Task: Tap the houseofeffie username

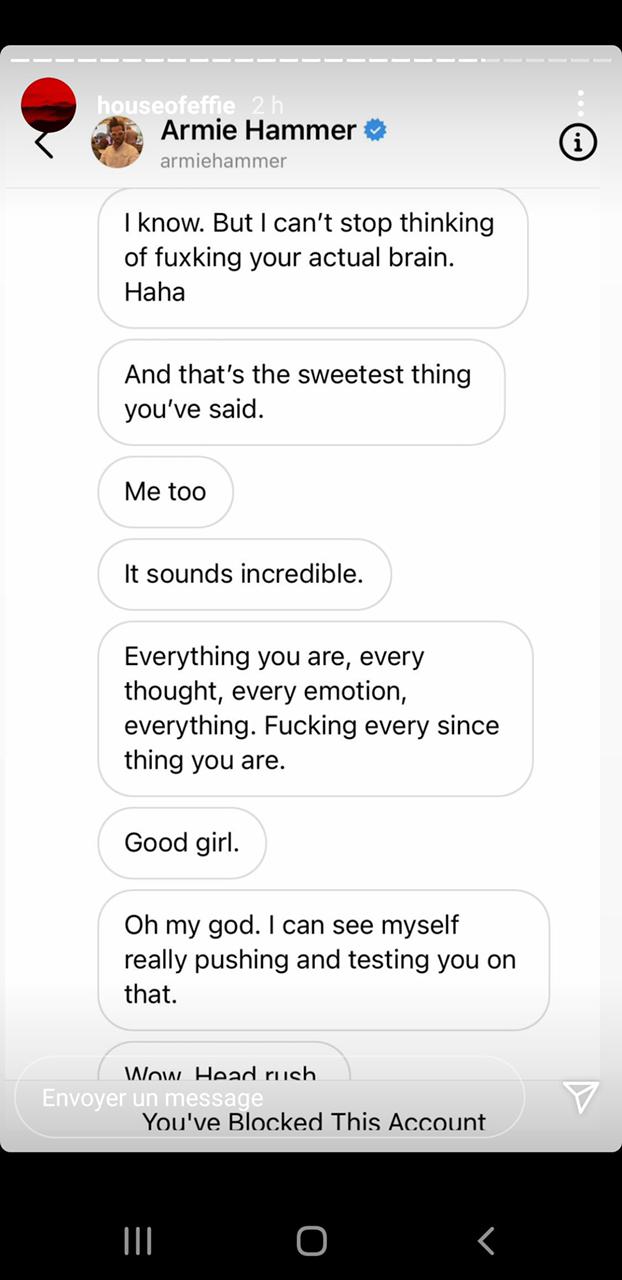Action: (166, 104)
